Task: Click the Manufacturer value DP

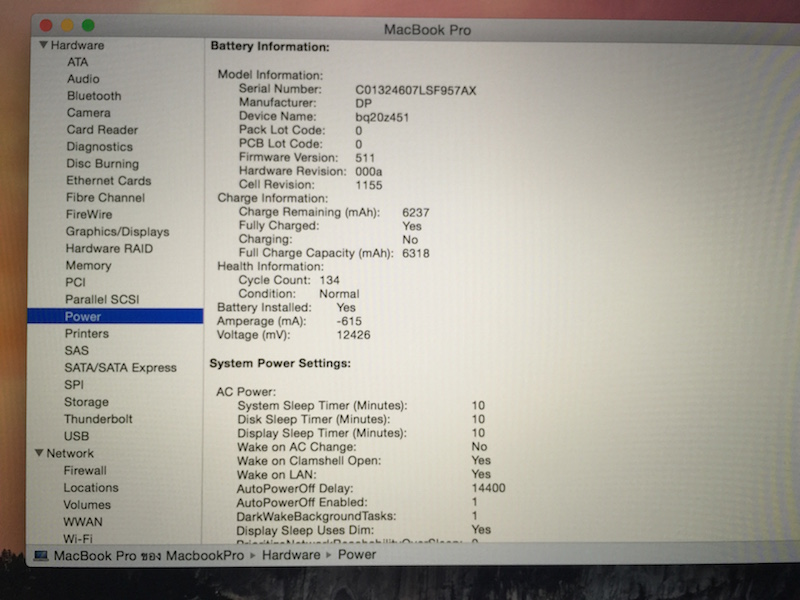Action: (x=364, y=104)
